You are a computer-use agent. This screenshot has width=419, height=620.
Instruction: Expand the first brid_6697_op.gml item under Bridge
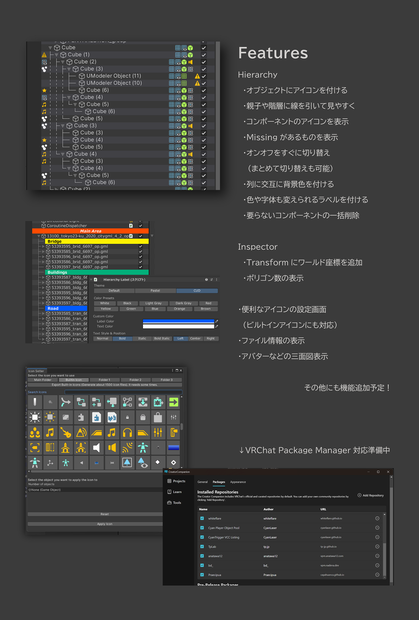pyautogui.click(x=43, y=246)
